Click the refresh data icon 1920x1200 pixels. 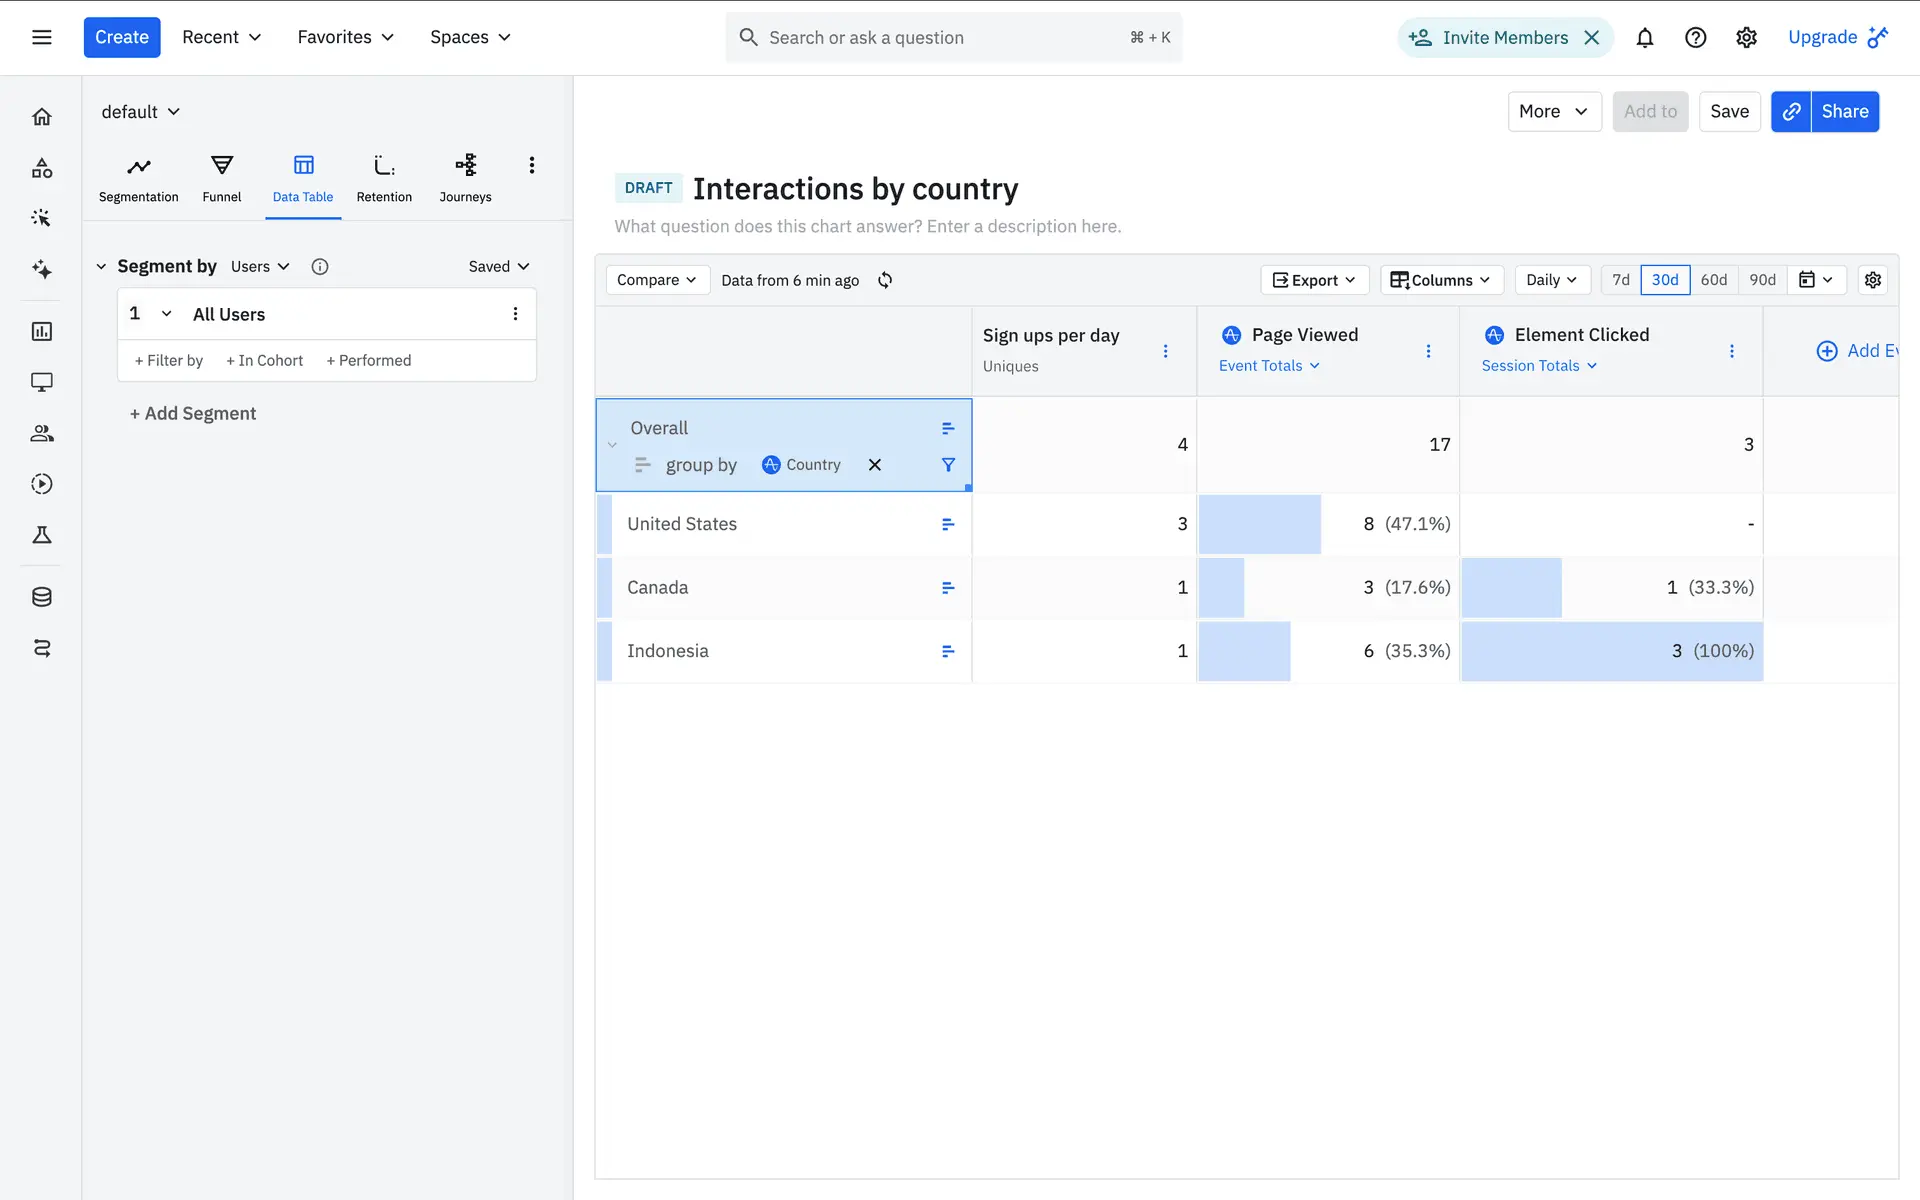(885, 280)
